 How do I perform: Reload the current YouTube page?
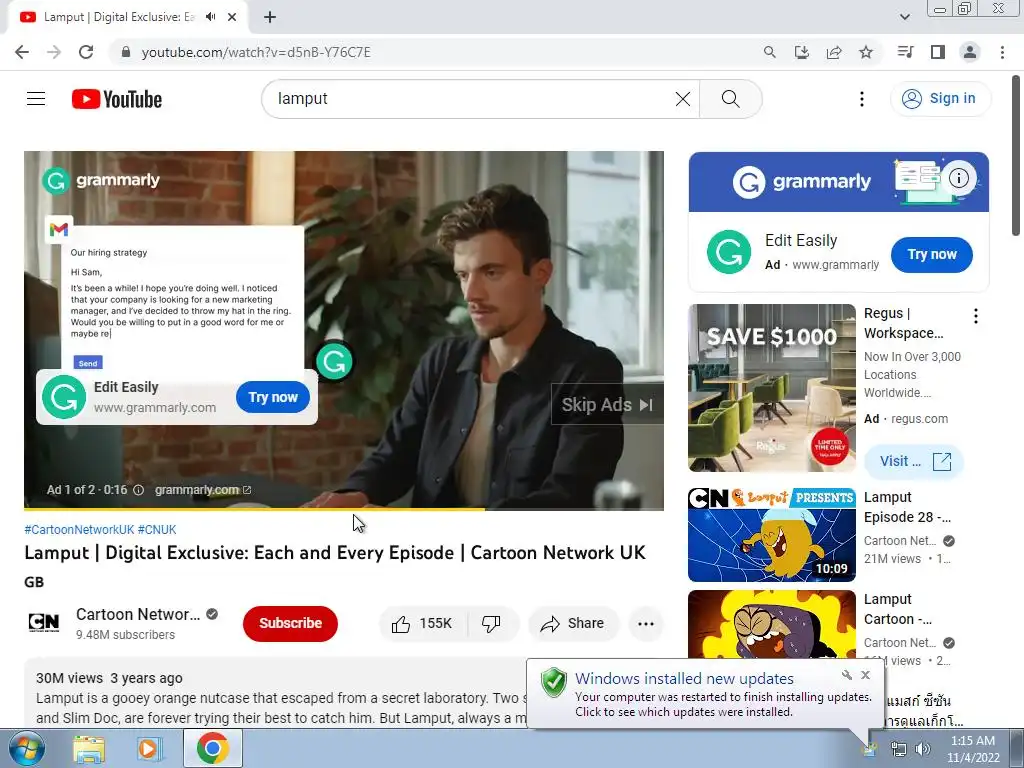86,52
